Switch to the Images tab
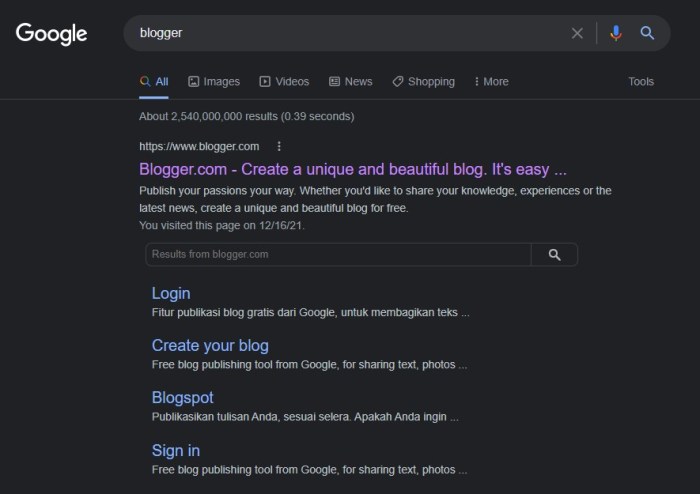The image size is (700, 494). (x=214, y=82)
